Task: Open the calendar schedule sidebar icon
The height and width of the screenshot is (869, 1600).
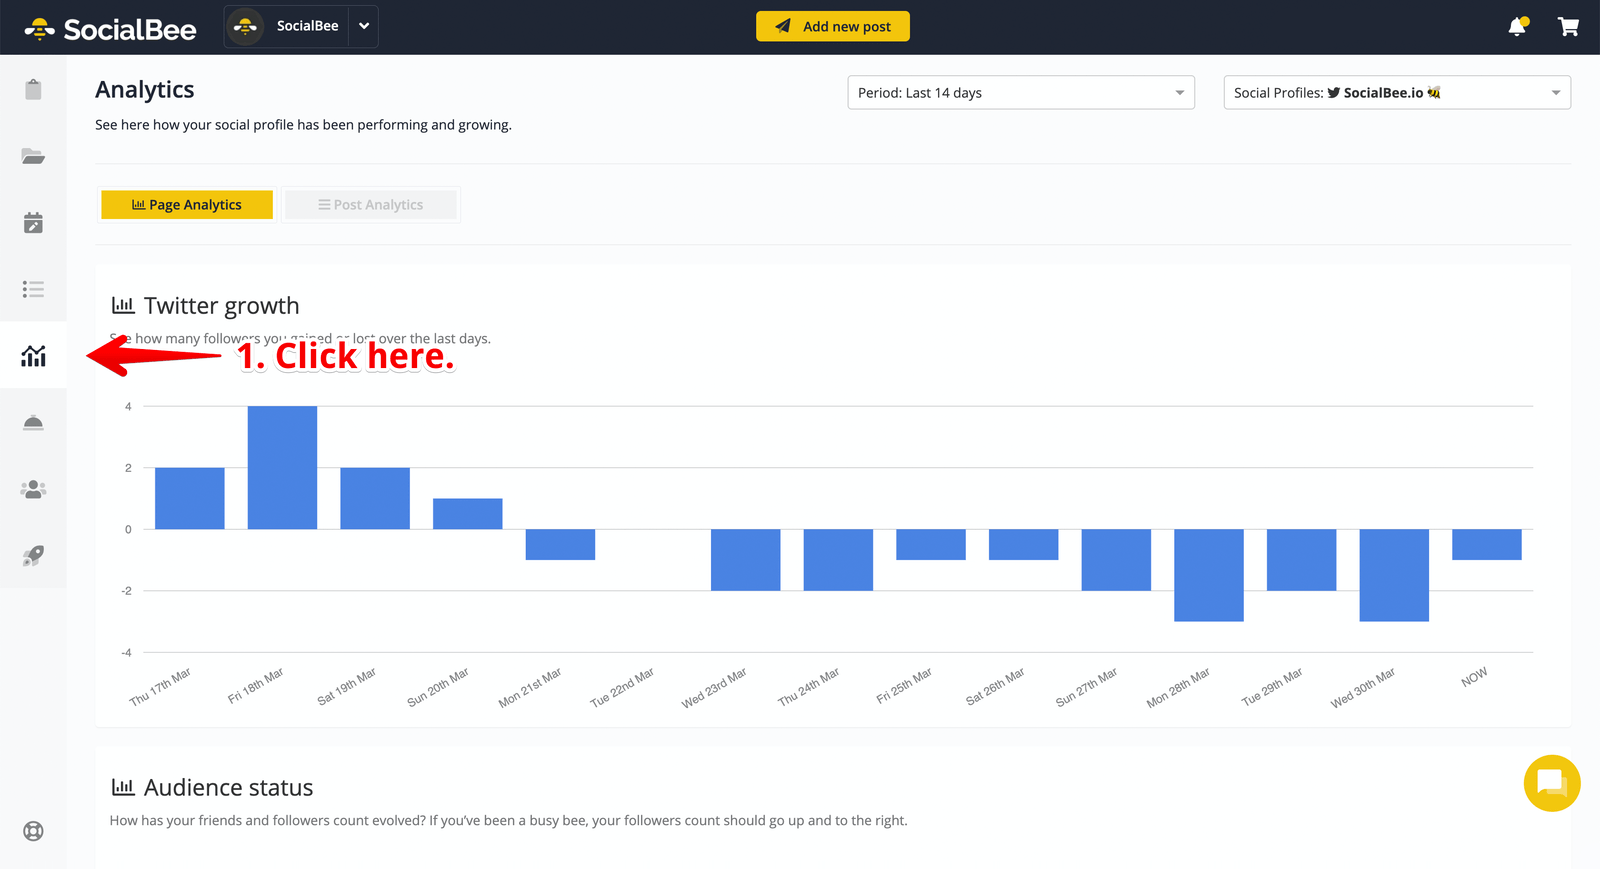Action: (x=33, y=222)
